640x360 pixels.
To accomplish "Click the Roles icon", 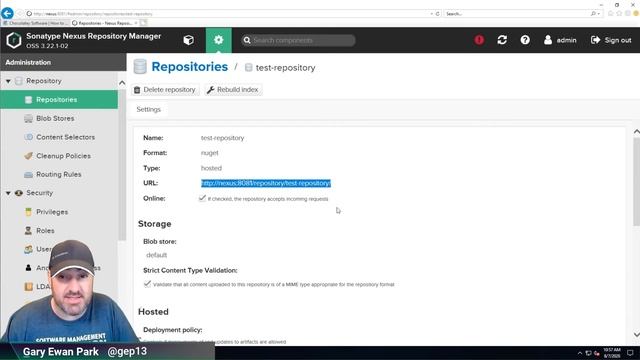I will [28, 231].
